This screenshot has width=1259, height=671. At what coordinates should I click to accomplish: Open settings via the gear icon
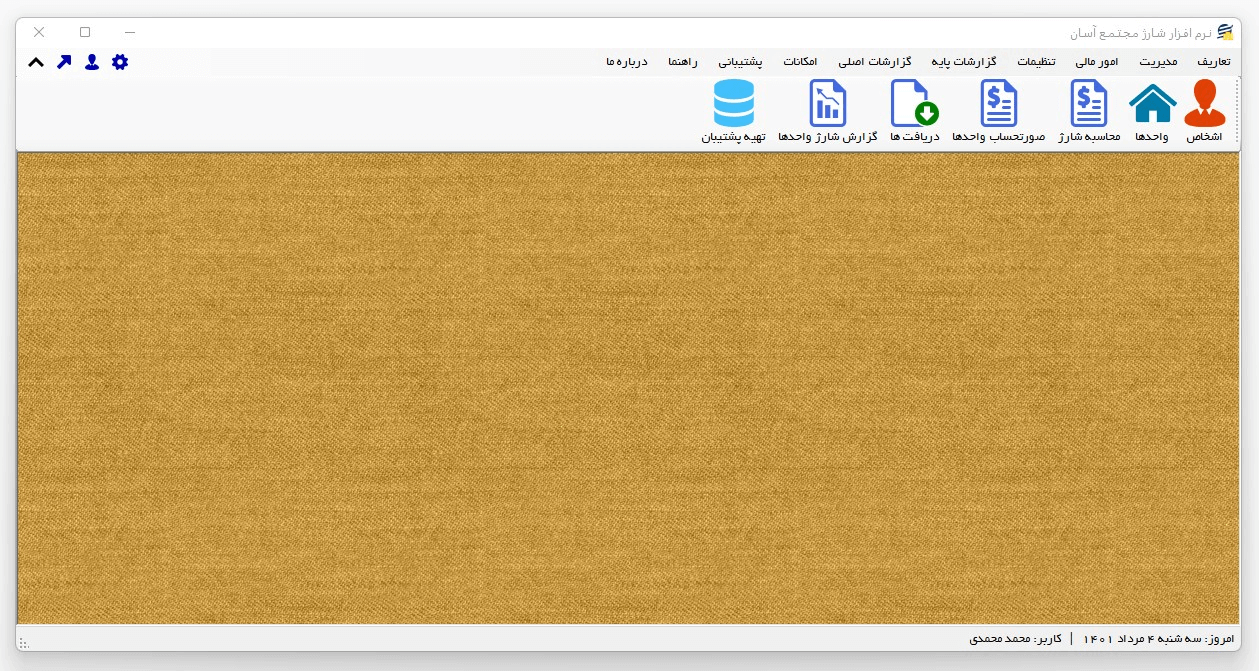120,62
